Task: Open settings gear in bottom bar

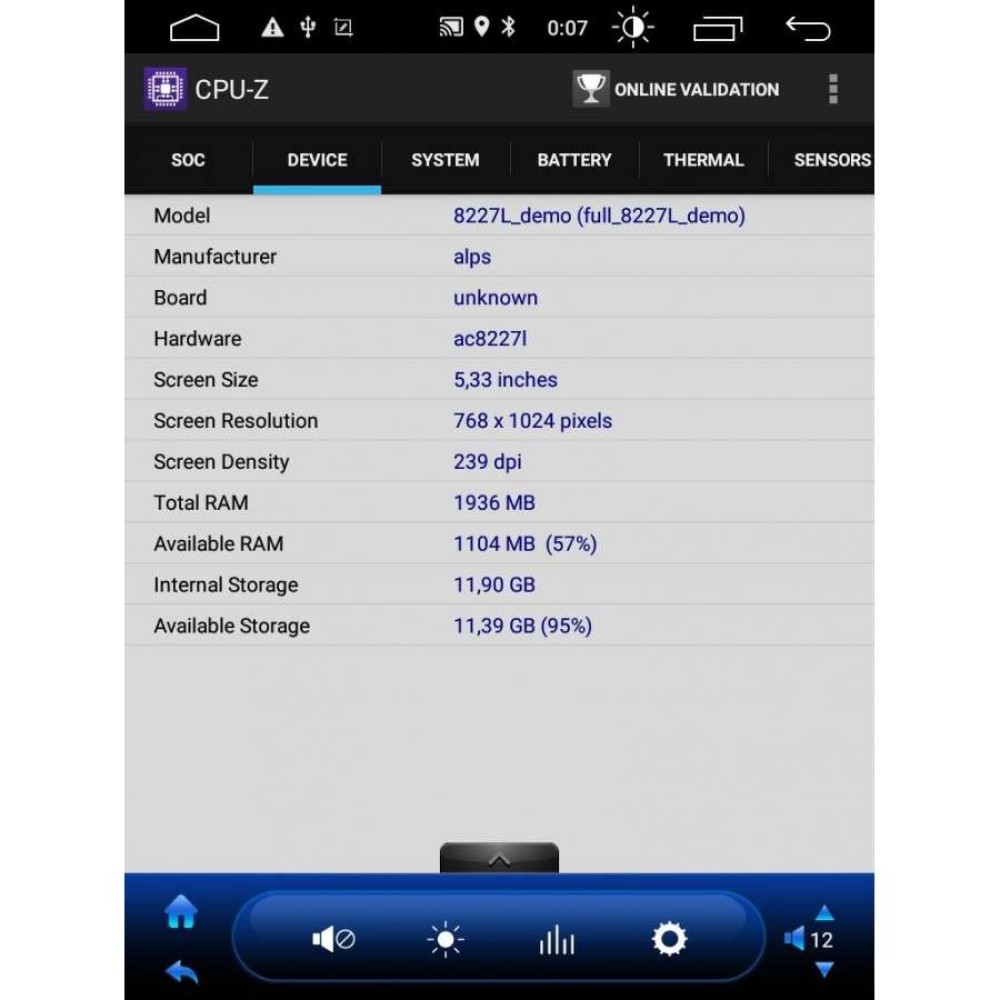Action: pyautogui.click(x=669, y=939)
